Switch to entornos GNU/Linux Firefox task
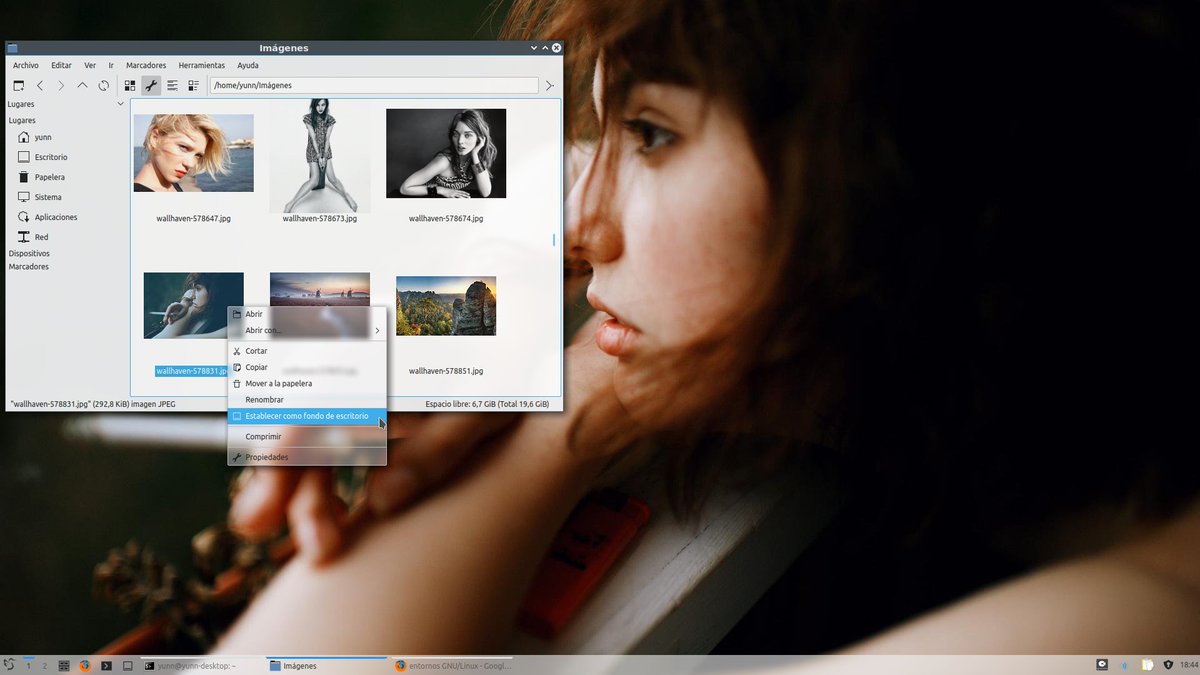 (453, 665)
